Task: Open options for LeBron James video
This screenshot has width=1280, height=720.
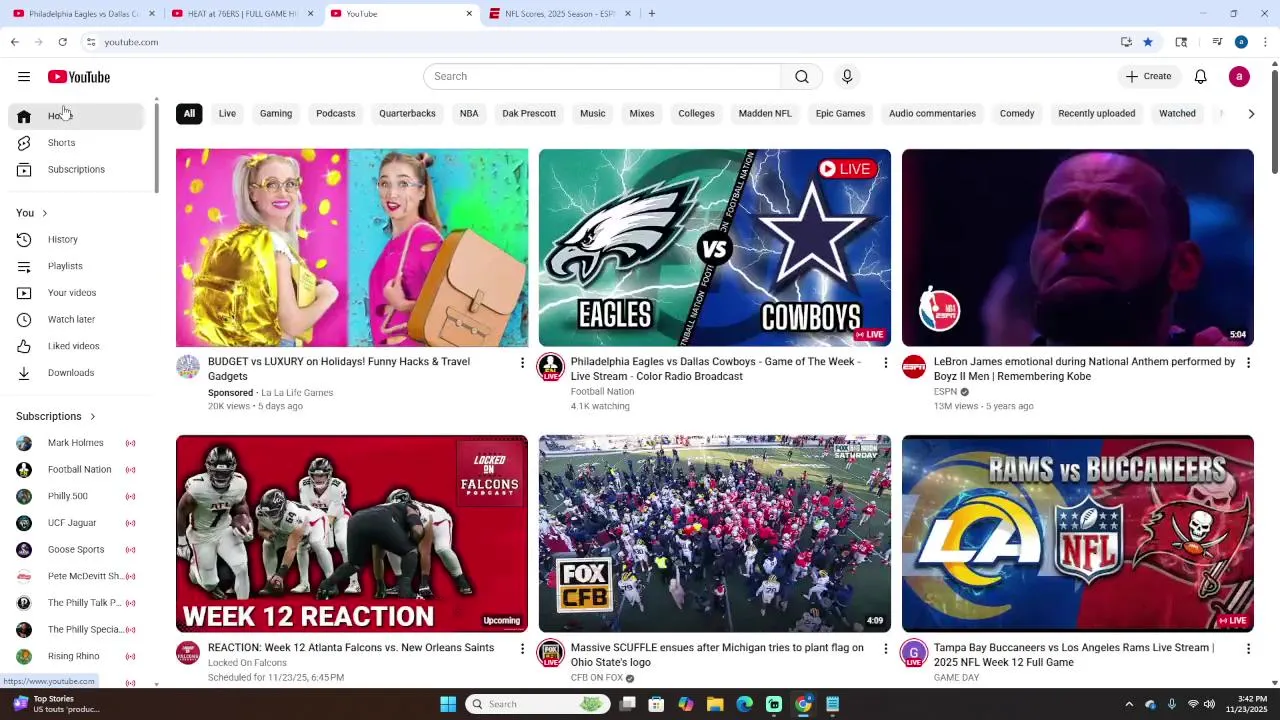Action: pos(1248,363)
